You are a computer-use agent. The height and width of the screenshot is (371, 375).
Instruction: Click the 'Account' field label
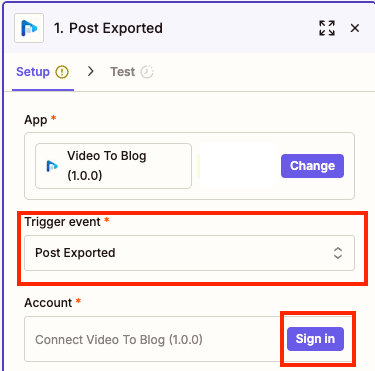pos(48,303)
